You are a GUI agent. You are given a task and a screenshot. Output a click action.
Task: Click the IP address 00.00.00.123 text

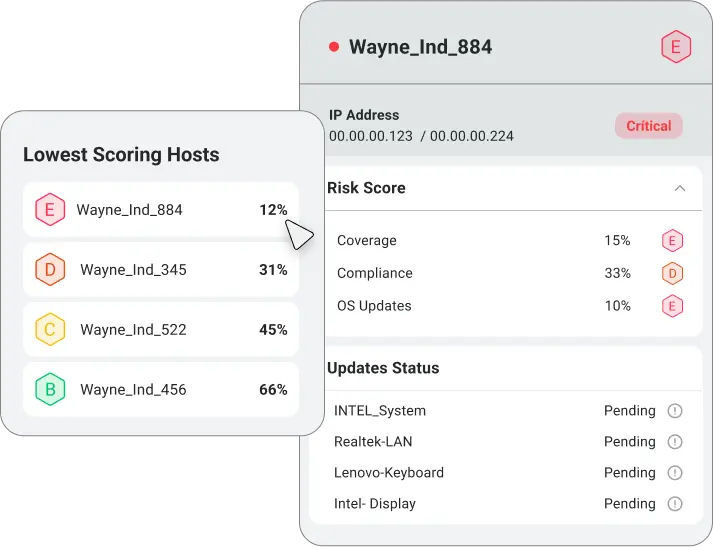pyautogui.click(x=371, y=136)
